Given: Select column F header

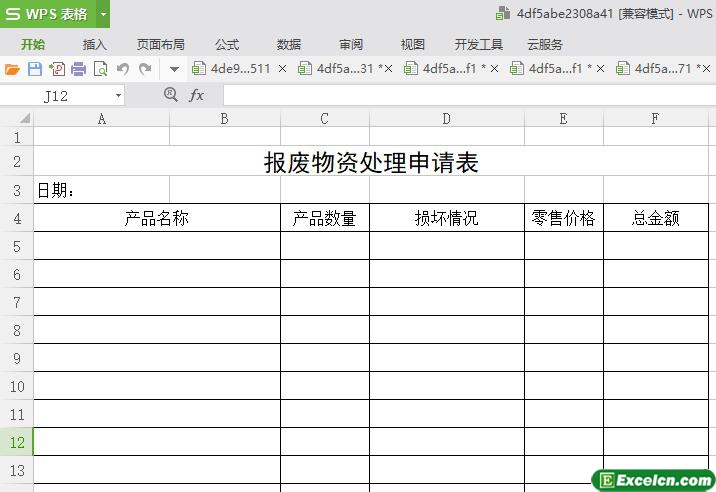Looking at the screenshot, I should (x=655, y=119).
